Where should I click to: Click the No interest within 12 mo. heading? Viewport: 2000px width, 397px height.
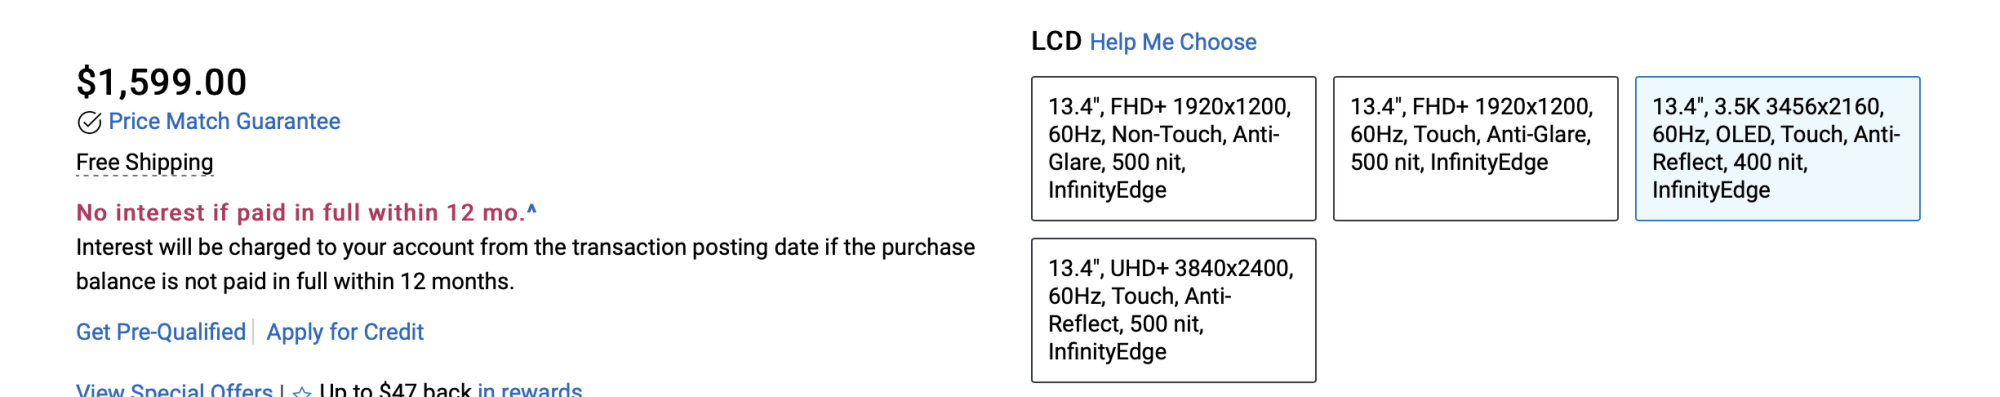(300, 213)
